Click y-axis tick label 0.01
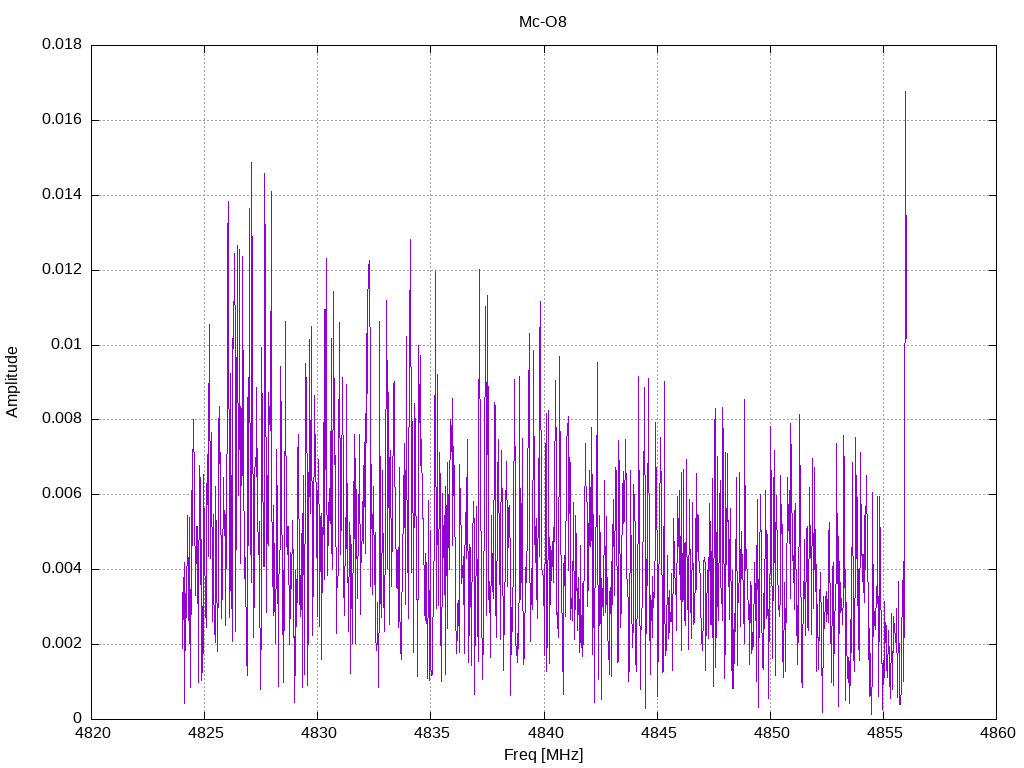The height and width of the screenshot is (768, 1024). (x=67, y=344)
